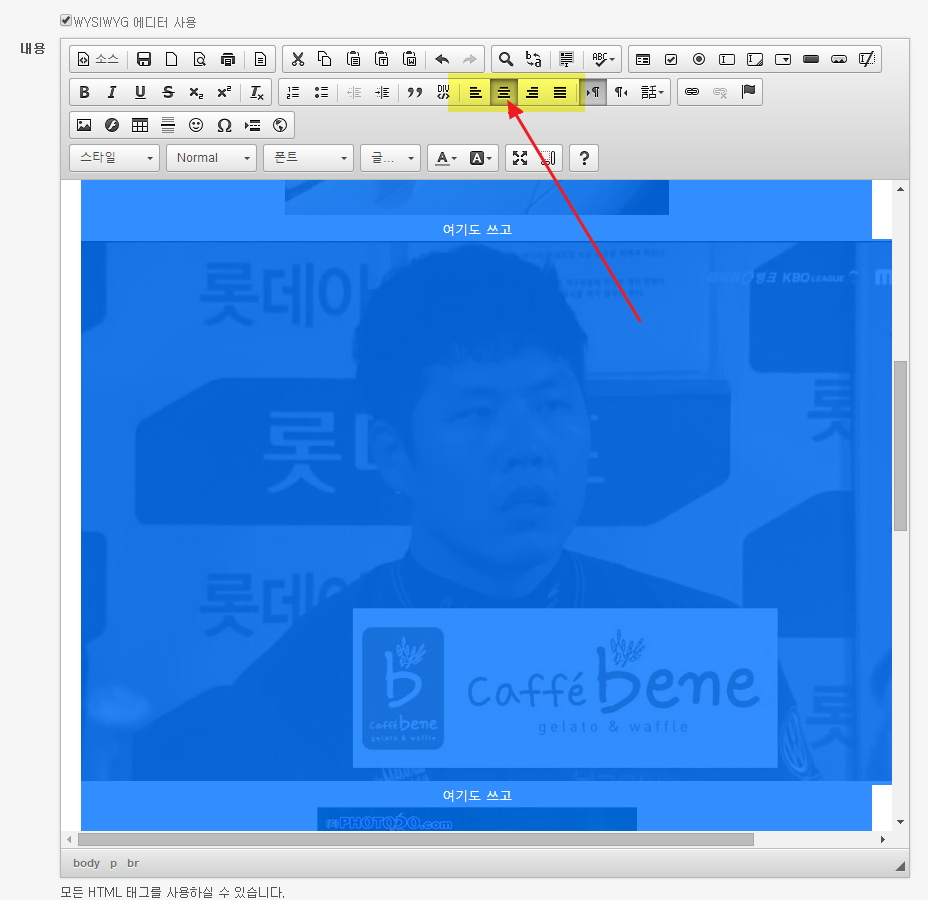Open the special character (Omega) picker
928x900 pixels.
point(224,126)
